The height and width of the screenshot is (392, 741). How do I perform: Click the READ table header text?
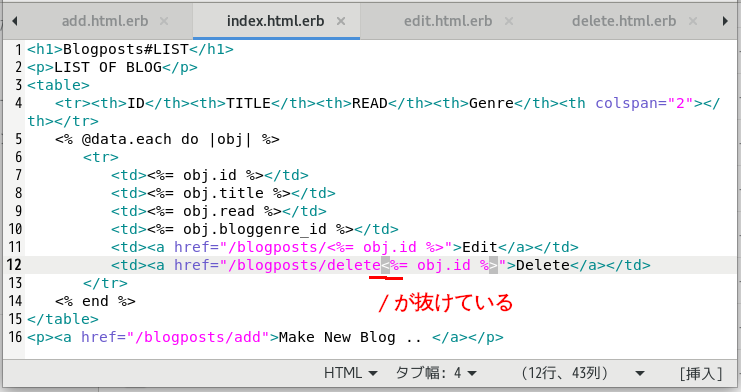click(x=370, y=103)
